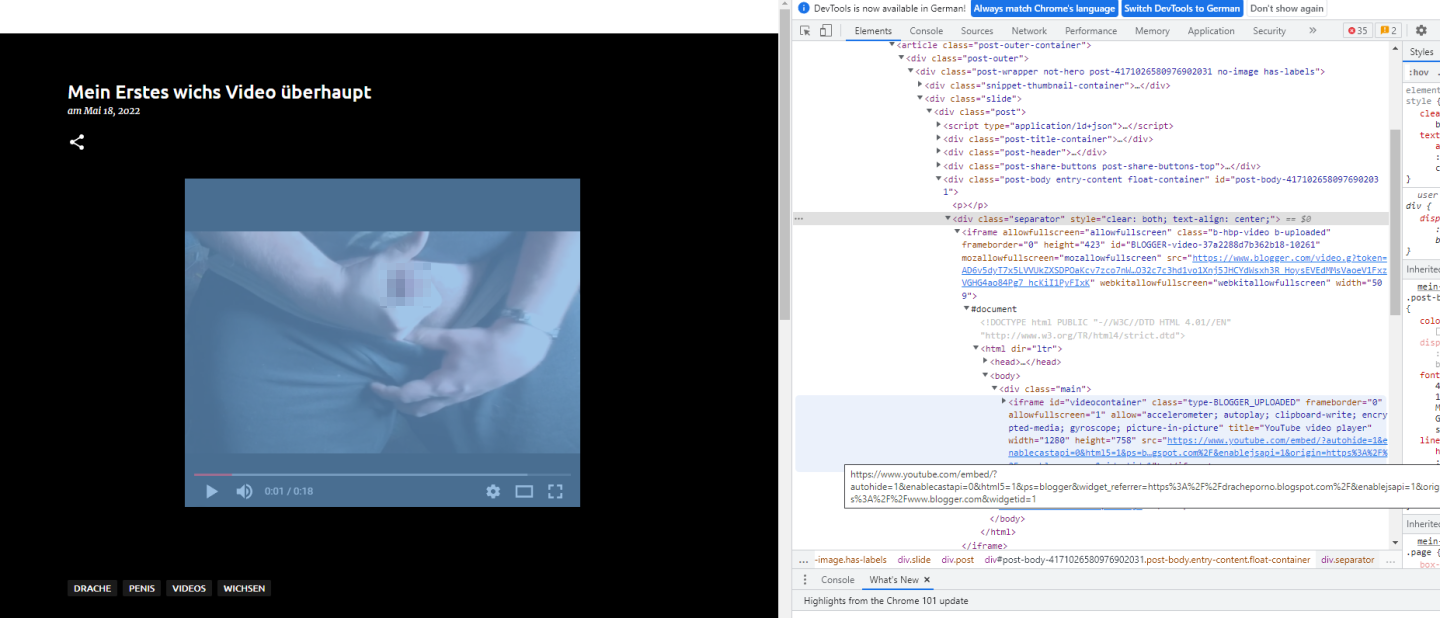Click the red errors counter showing 35
Viewport: 1440px width, 618px height.
click(1357, 31)
